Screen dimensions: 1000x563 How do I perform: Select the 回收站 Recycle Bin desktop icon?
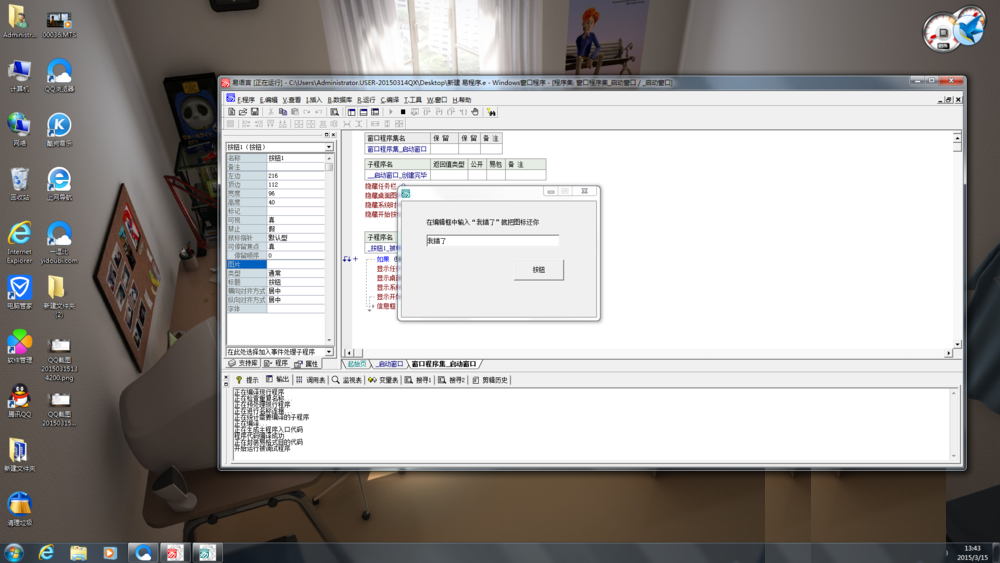click(20, 184)
